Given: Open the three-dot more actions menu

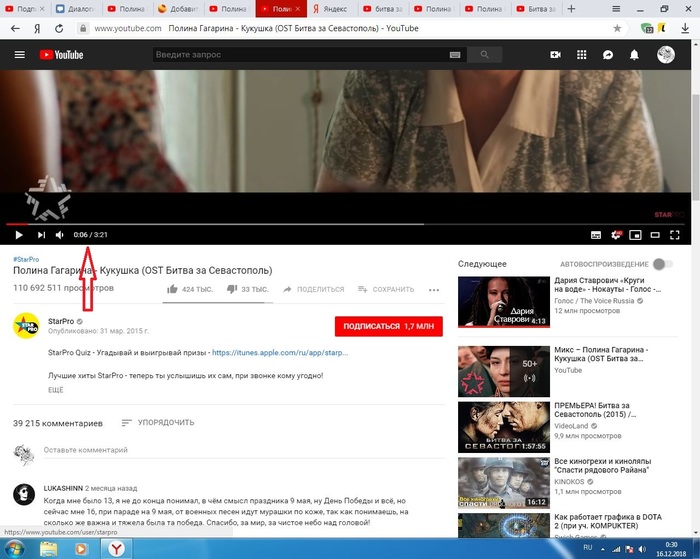Looking at the screenshot, I should [x=434, y=290].
